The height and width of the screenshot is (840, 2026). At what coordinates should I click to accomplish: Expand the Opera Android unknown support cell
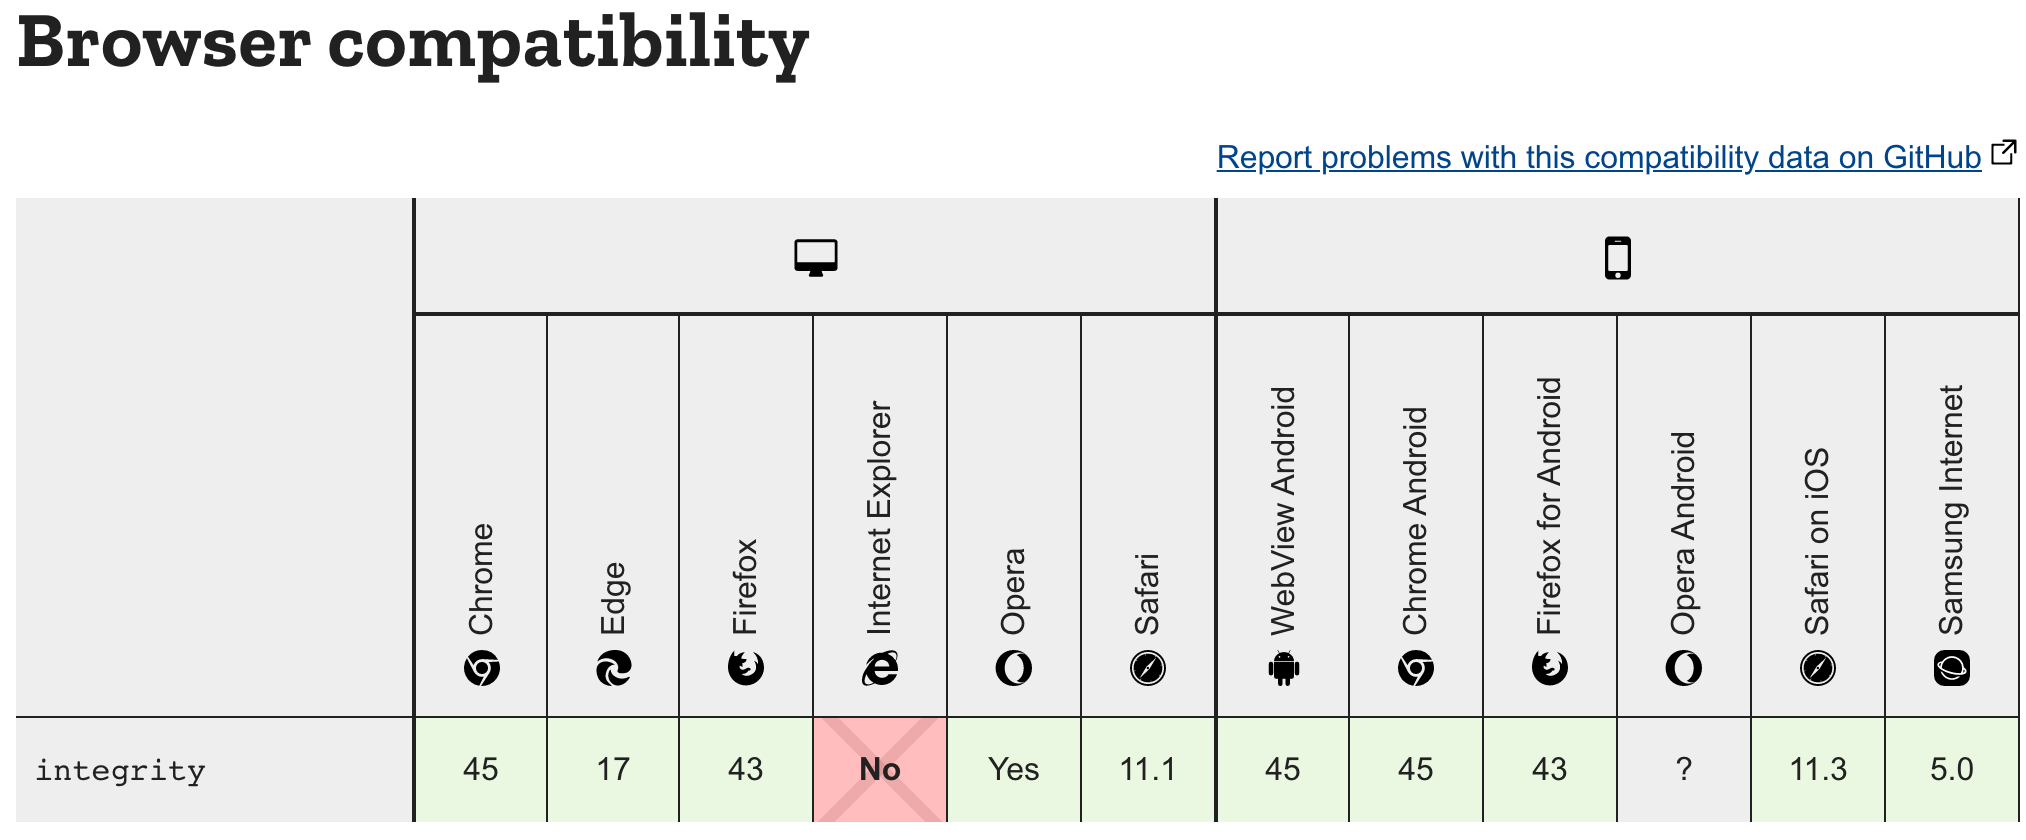point(1683,770)
